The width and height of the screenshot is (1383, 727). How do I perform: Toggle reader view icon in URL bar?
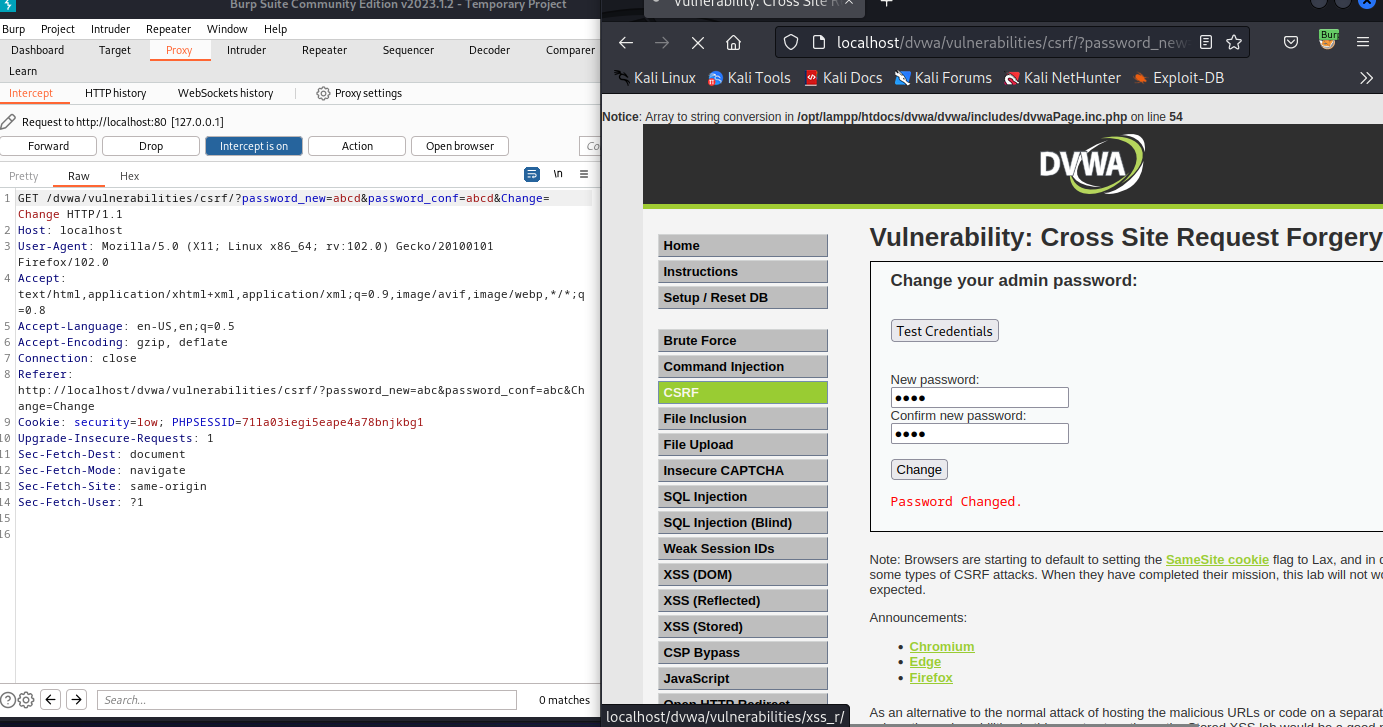tap(1206, 42)
